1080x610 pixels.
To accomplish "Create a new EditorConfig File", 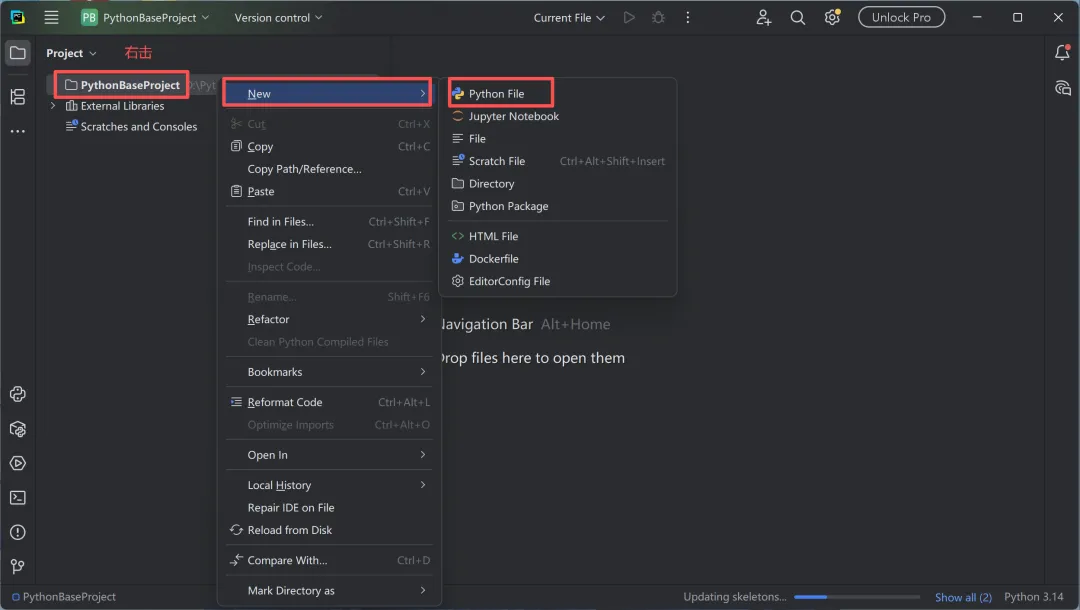I will pyautogui.click(x=558, y=281).
